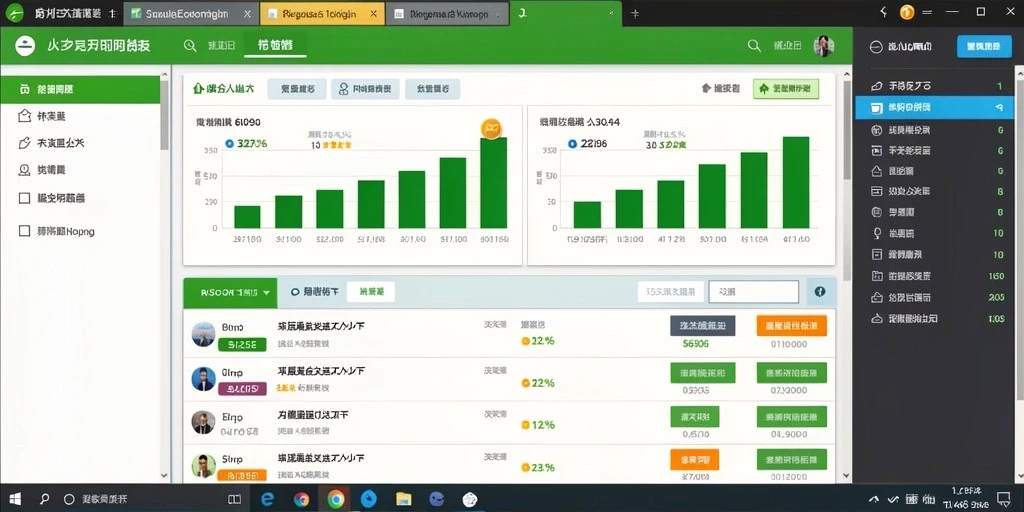The image size is (1024, 512).
Task: Switch to the 'SuвuleEoonoяgin' browser tab
Action: 189,13
